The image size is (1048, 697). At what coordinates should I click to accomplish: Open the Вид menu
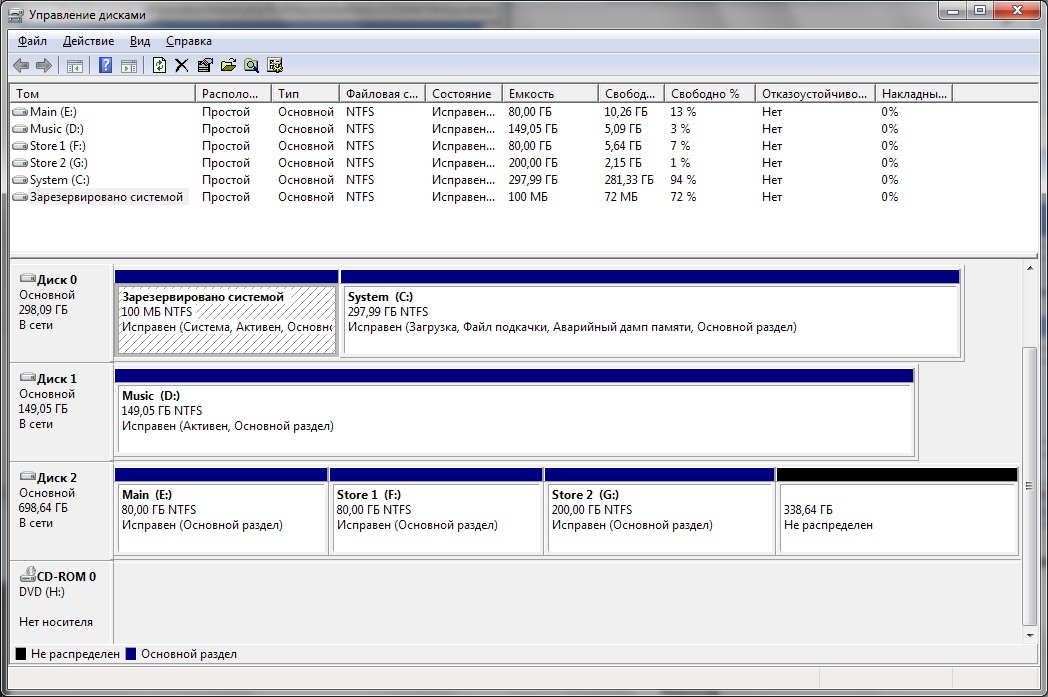[140, 41]
